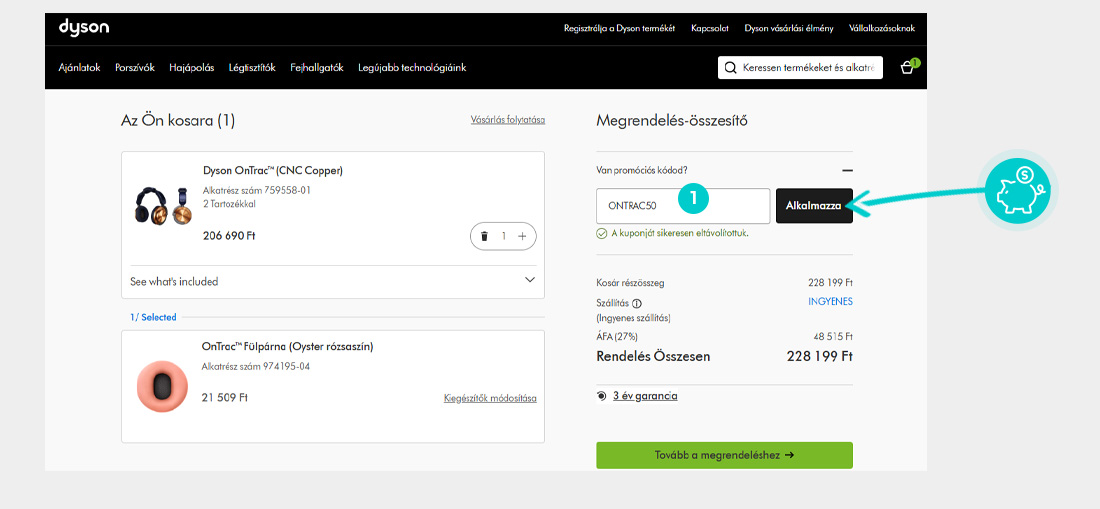Open Hajápolás menu
Viewport: 1100px width, 509px height.
191,68
